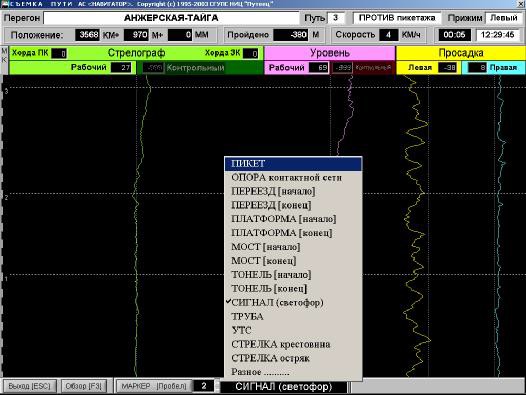
Task: Click the ПРОТИВ пикетажа direction field
Action: [x=397, y=18]
